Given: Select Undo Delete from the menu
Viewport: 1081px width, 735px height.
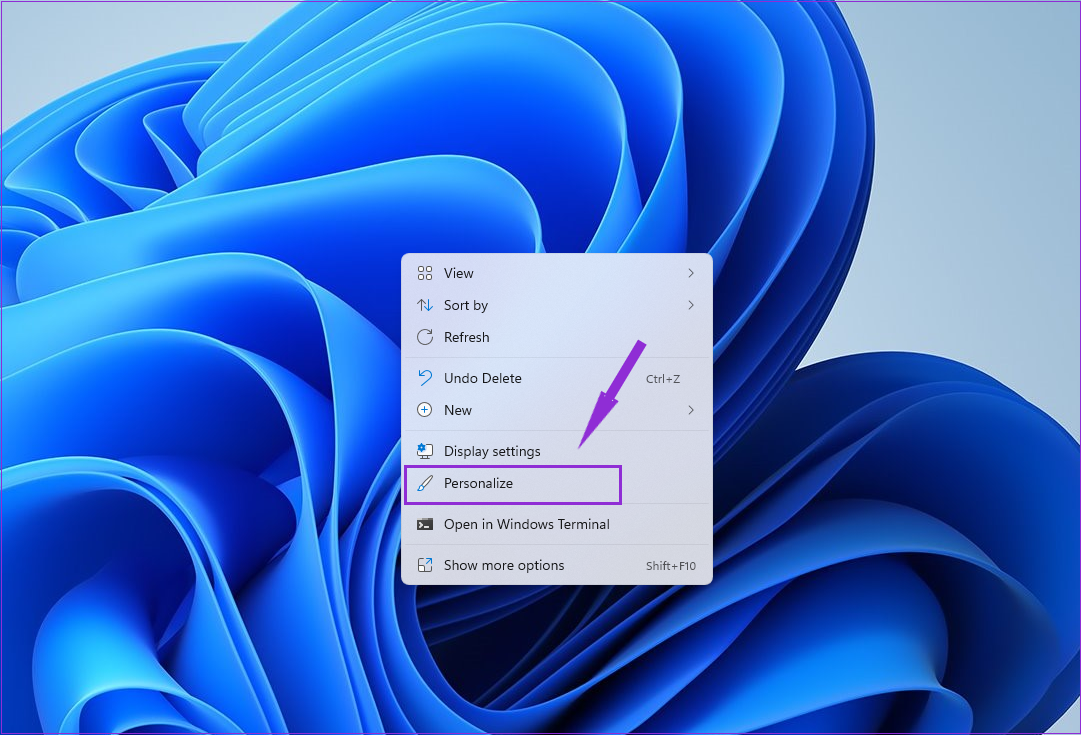Looking at the screenshot, I should [x=483, y=378].
